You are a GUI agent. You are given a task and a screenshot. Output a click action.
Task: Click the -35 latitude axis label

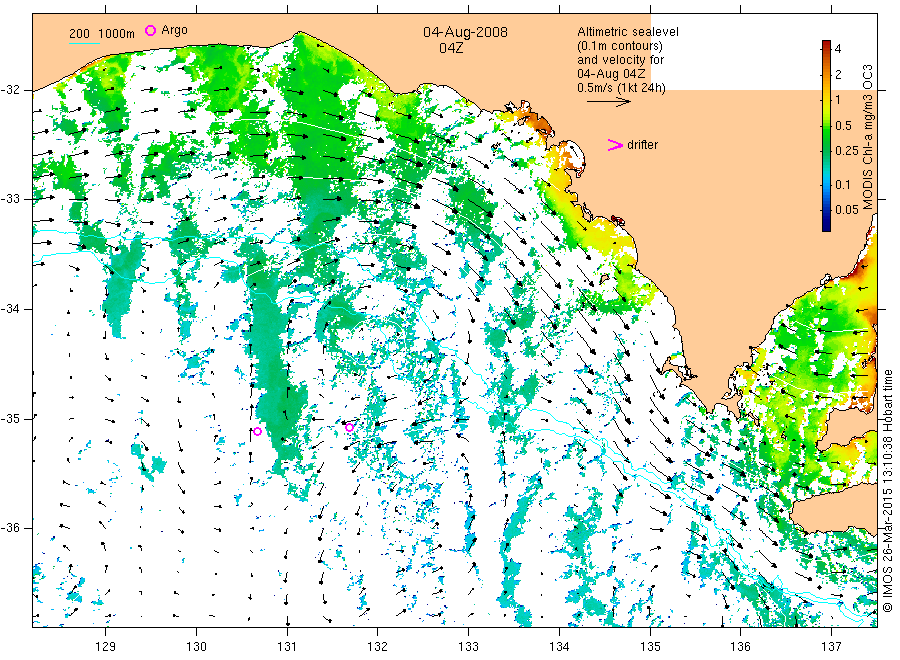point(17,418)
